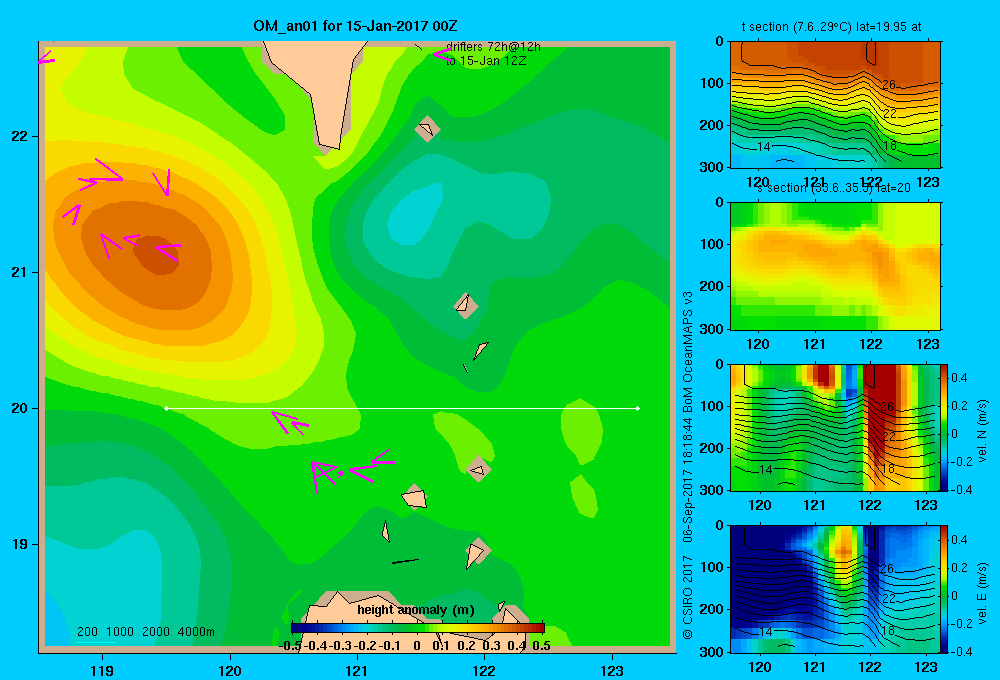Click the dark orange eddy core near 21N
Image resolution: width=1000 pixels, height=680 pixels.
click(x=157, y=255)
